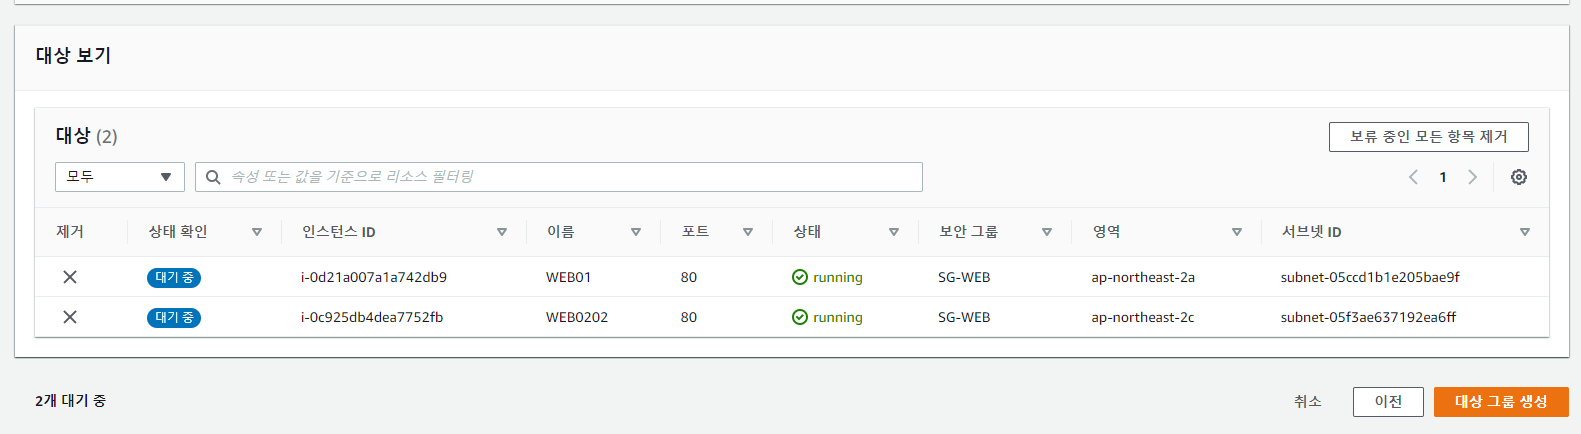Screen dimensions: 1581x434
Task: Sort by 인스턴스 ID column arrow
Action: (x=502, y=232)
